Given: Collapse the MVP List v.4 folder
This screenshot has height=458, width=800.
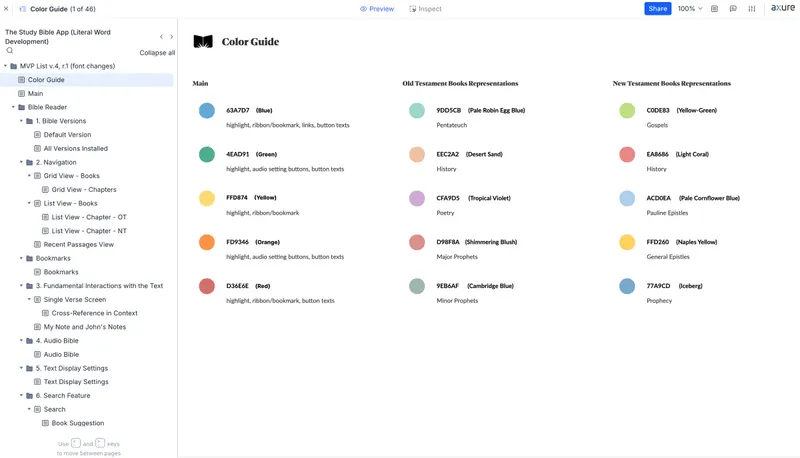Looking at the screenshot, I should (x=6, y=66).
